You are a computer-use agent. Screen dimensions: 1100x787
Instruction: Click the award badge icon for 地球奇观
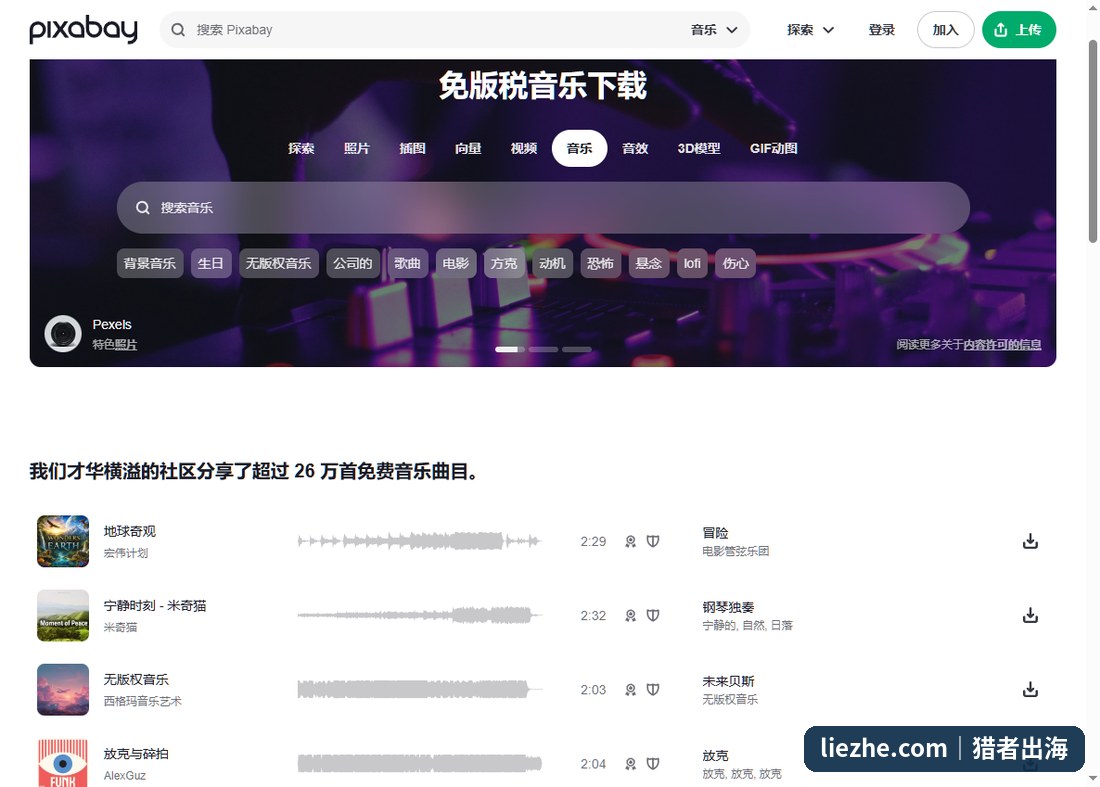631,541
